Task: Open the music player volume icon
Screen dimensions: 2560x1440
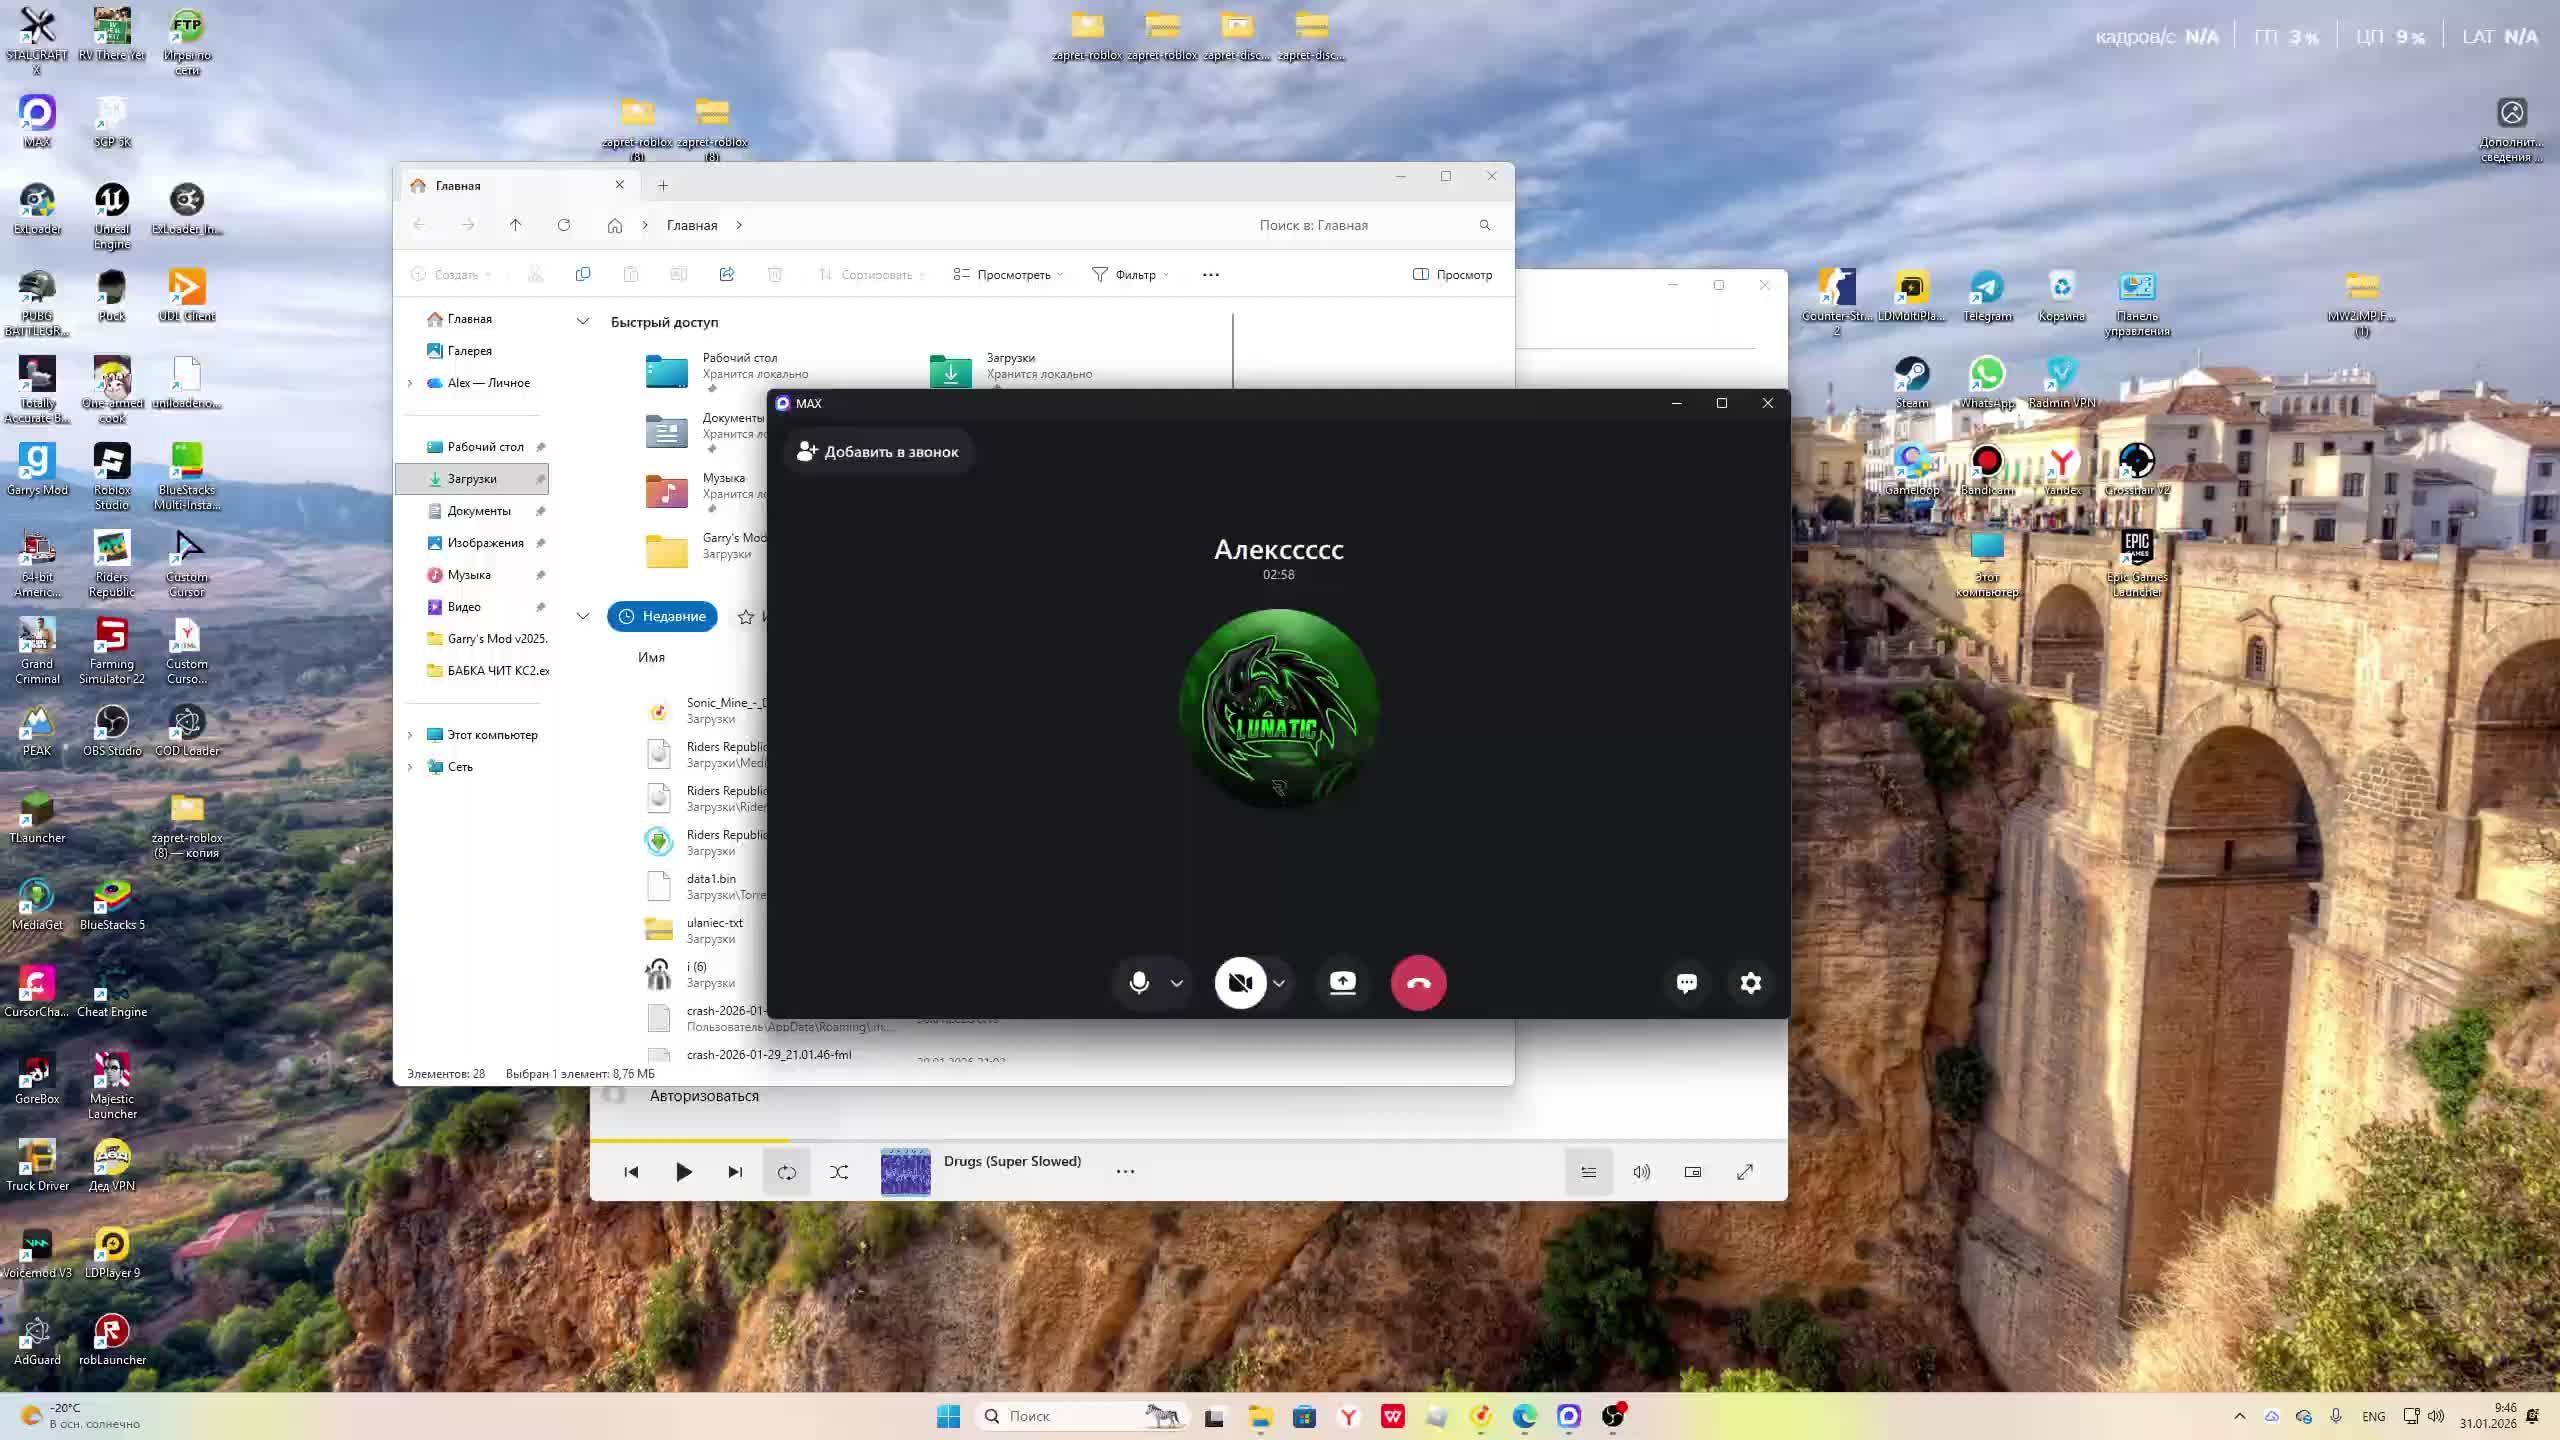Action: tap(1641, 1172)
